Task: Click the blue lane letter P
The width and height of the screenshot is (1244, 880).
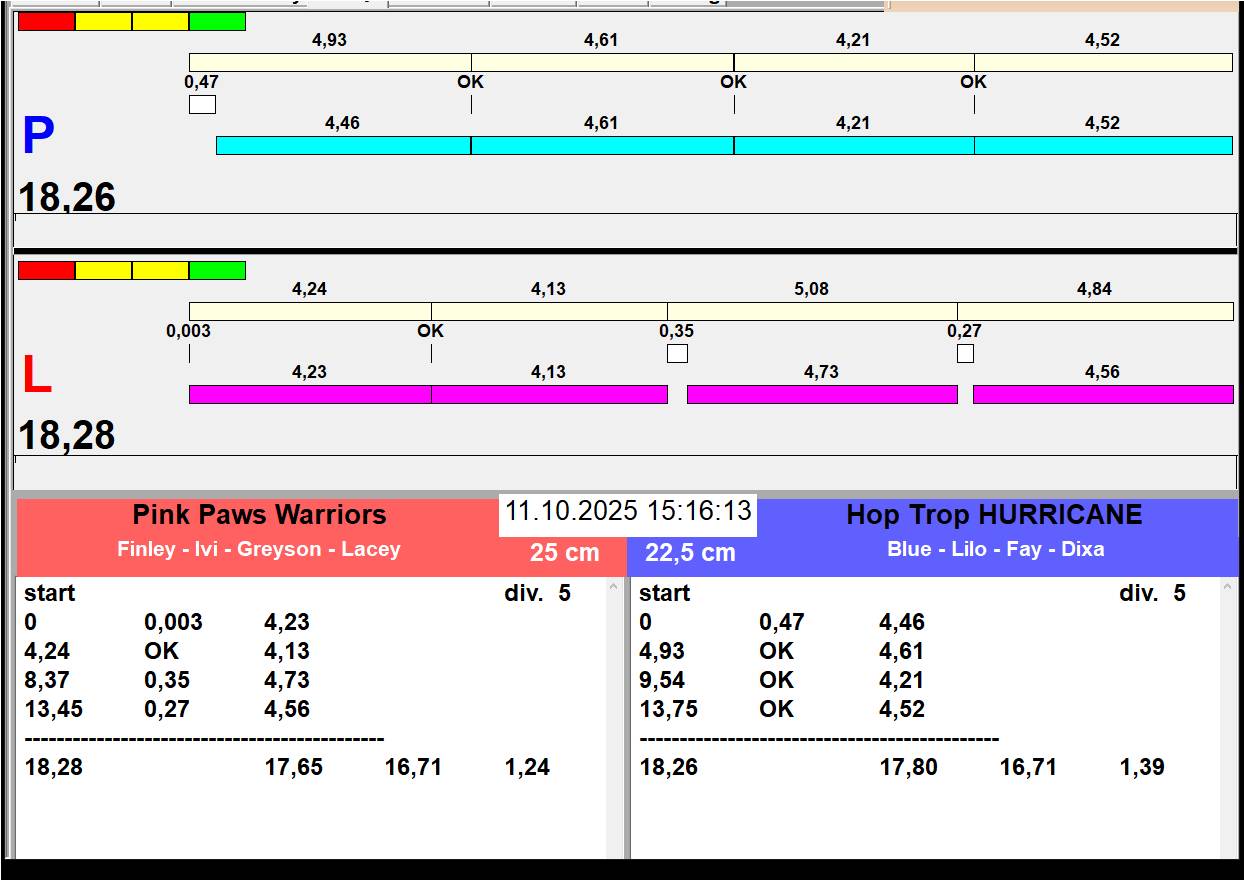Action: coord(38,136)
